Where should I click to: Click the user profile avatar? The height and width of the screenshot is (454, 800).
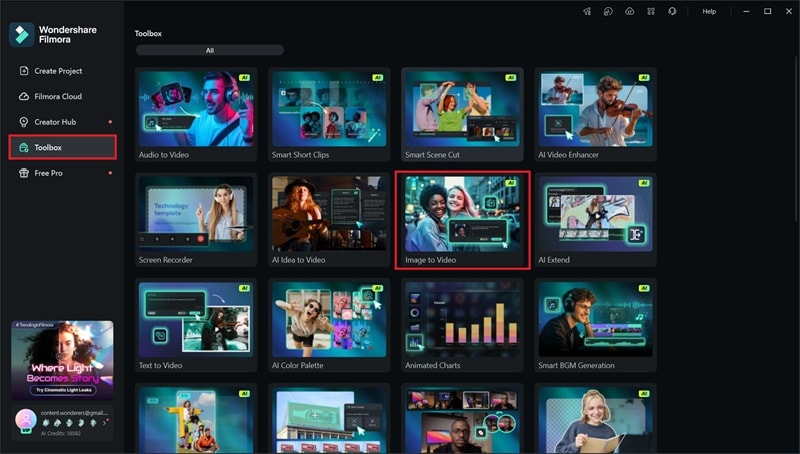[25, 419]
